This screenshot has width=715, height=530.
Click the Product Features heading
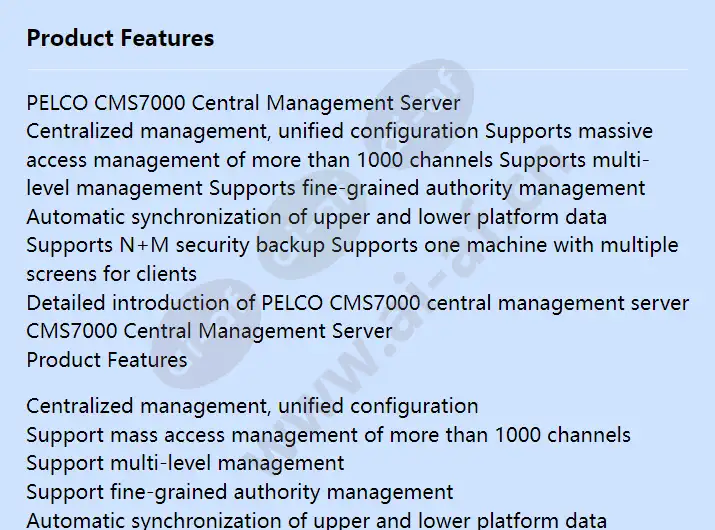pos(120,38)
